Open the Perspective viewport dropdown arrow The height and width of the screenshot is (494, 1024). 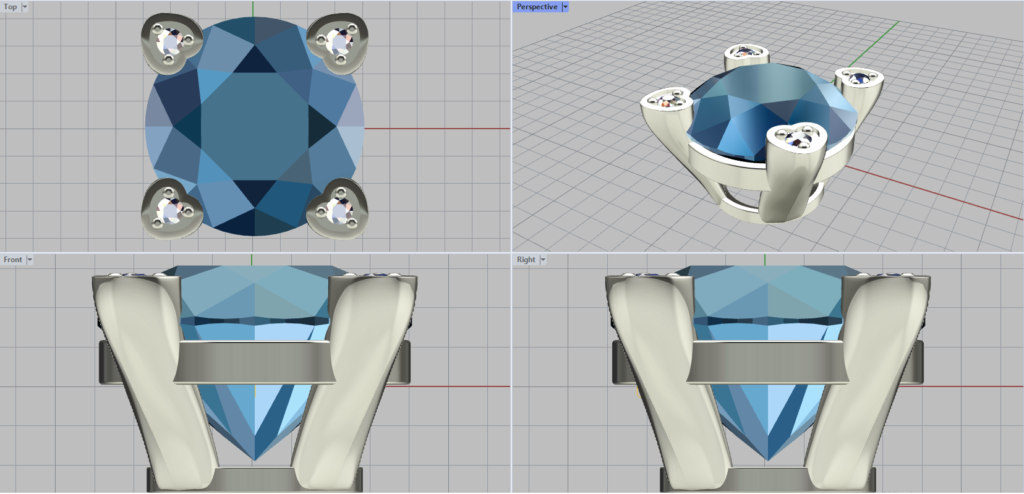(x=565, y=6)
